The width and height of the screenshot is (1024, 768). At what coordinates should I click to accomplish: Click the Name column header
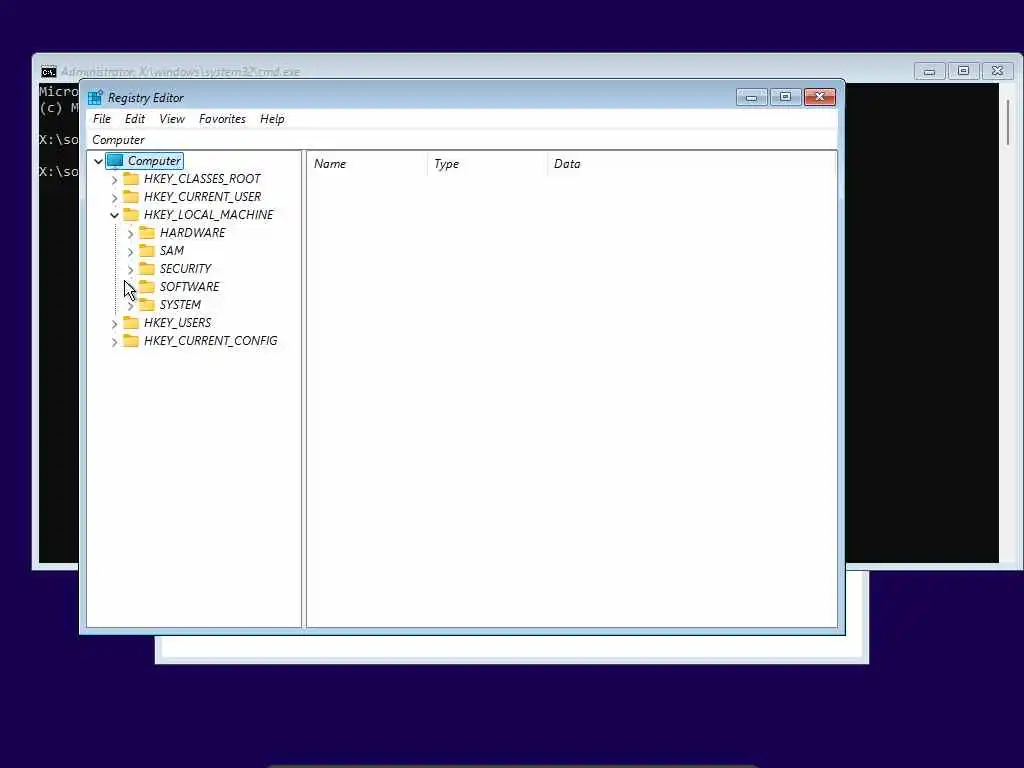coord(367,164)
